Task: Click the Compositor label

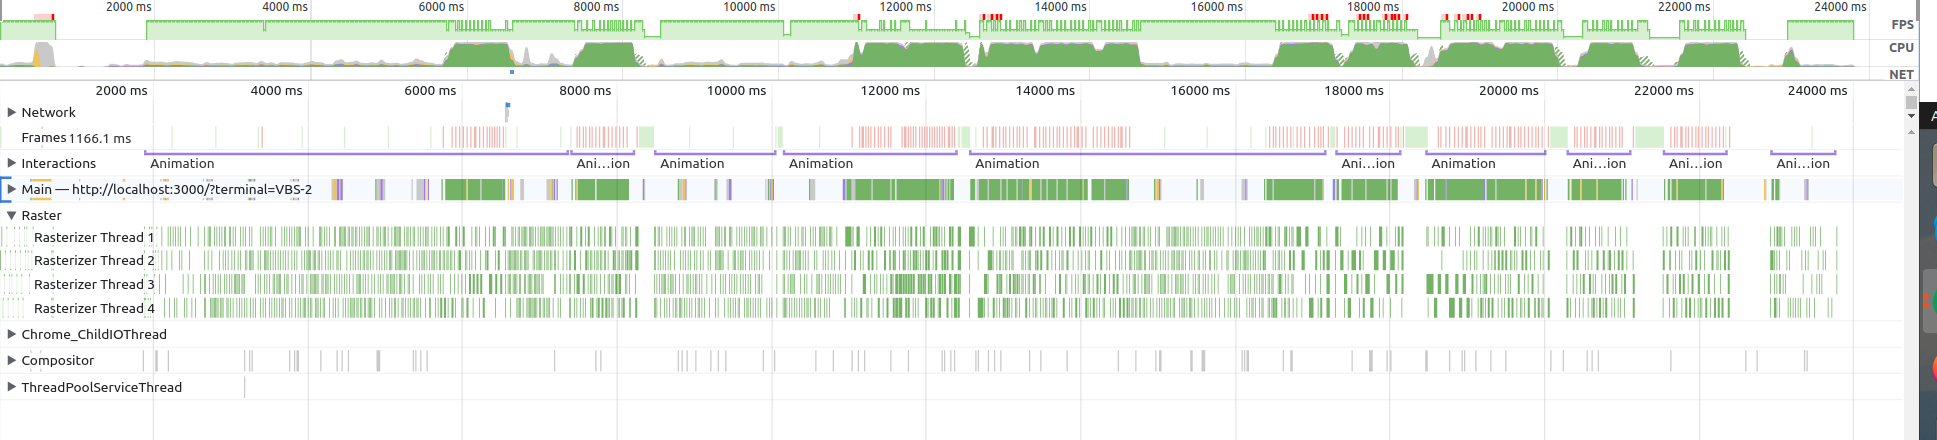Action: coord(58,360)
